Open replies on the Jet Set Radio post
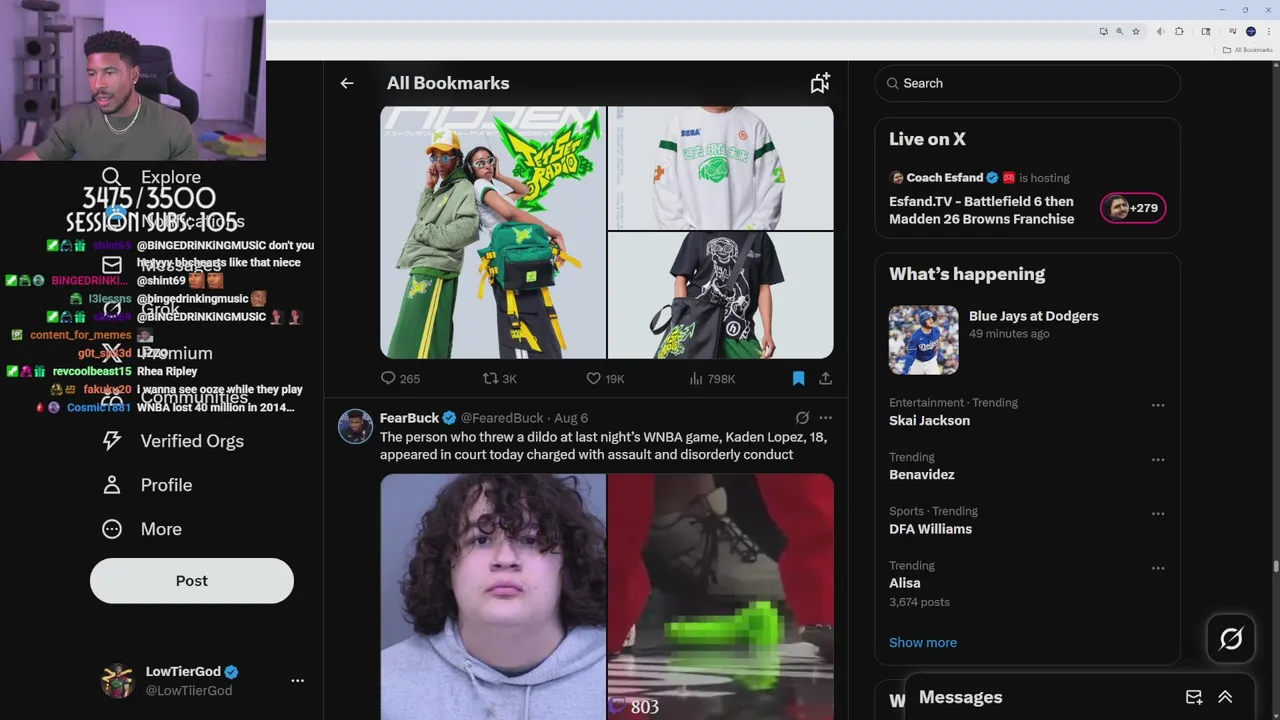 tap(400, 379)
